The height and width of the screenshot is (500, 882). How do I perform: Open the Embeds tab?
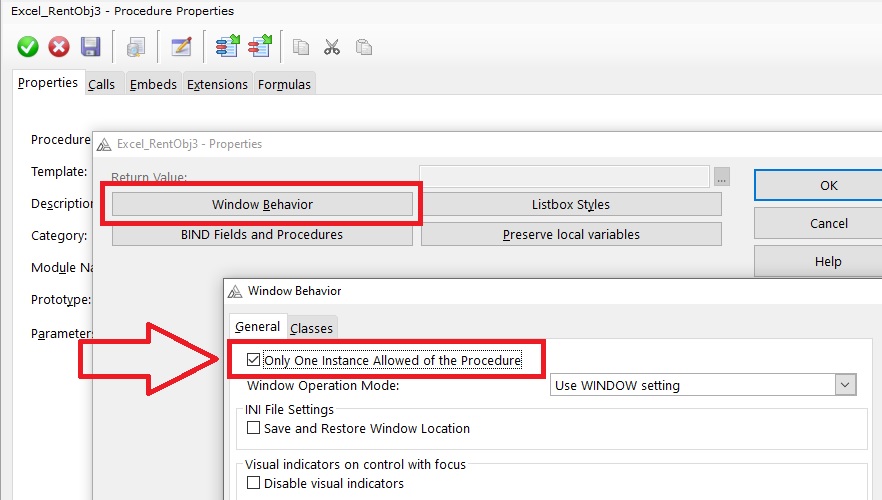pyautogui.click(x=153, y=85)
